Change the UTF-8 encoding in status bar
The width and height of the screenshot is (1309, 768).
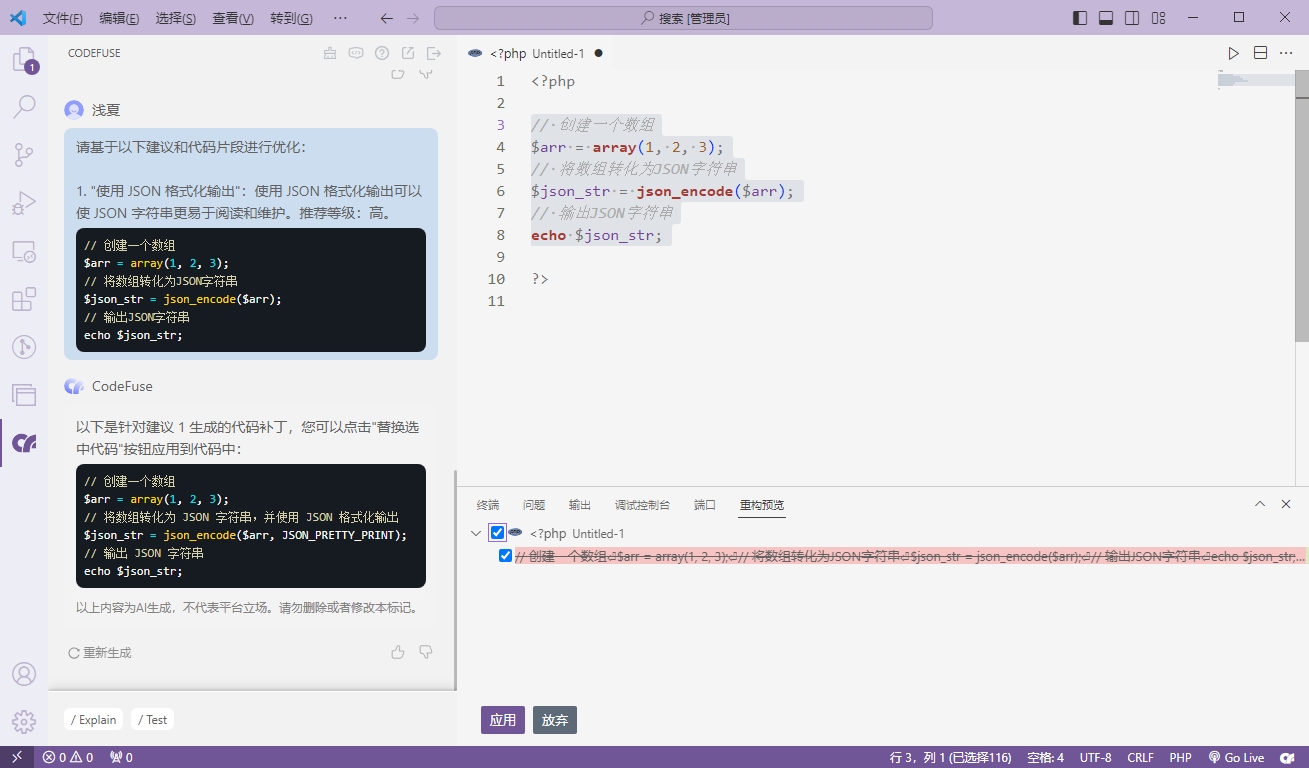pyautogui.click(x=1095, y=757)
